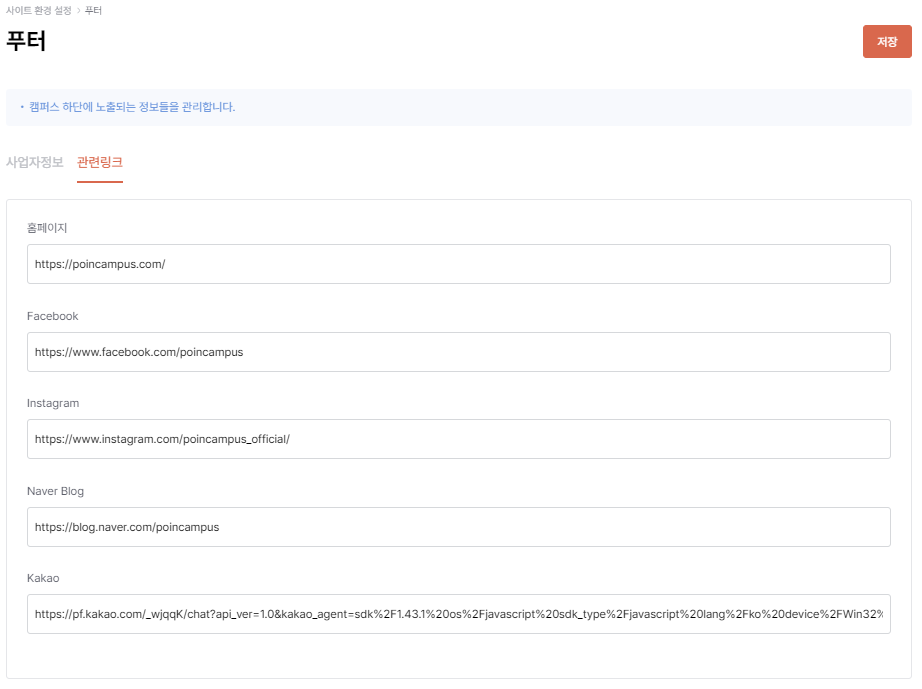
Task: Open 사이트 환경 설정 breadcrumb link
Action: (x=39, y=11)
